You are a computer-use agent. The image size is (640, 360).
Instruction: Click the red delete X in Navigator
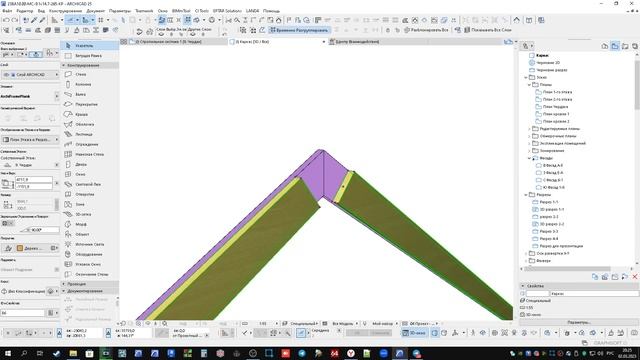click(635, 277)
